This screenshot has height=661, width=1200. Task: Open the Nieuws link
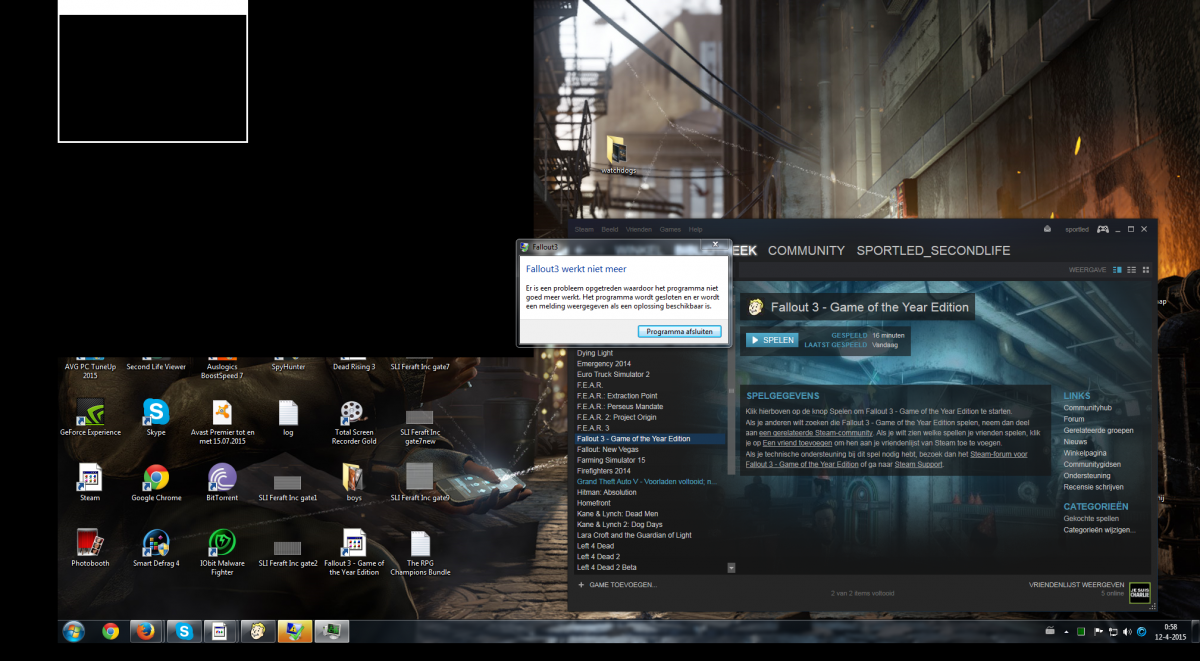pos(1075,441)
